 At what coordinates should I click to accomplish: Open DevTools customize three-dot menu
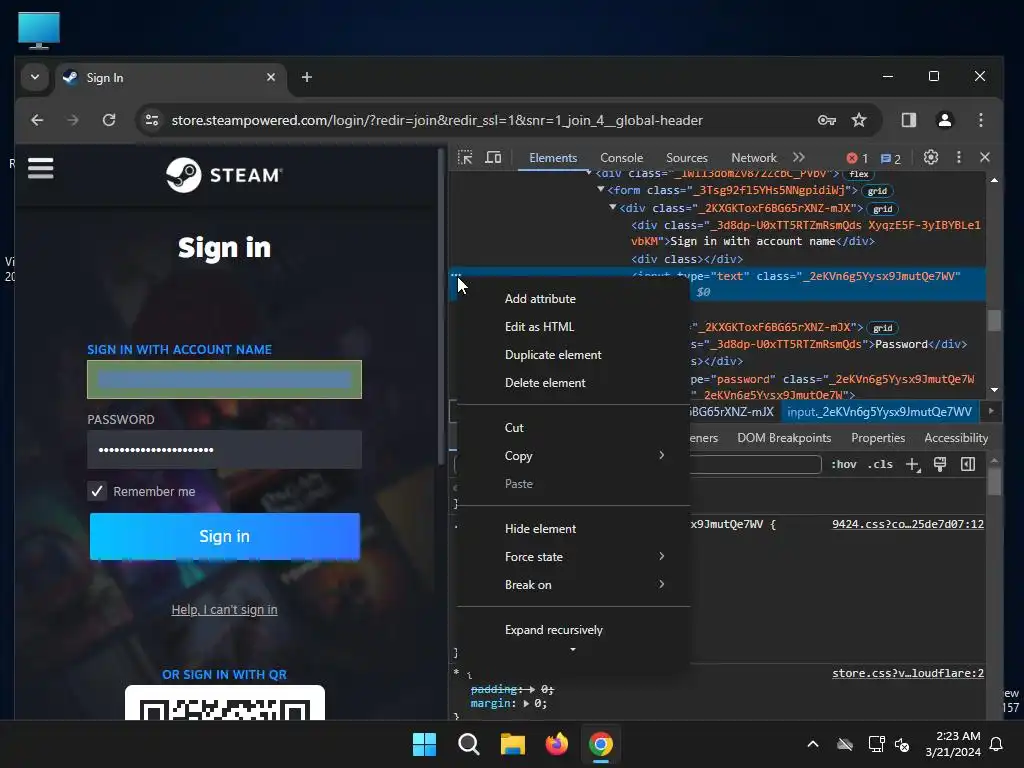click(959, 157)
